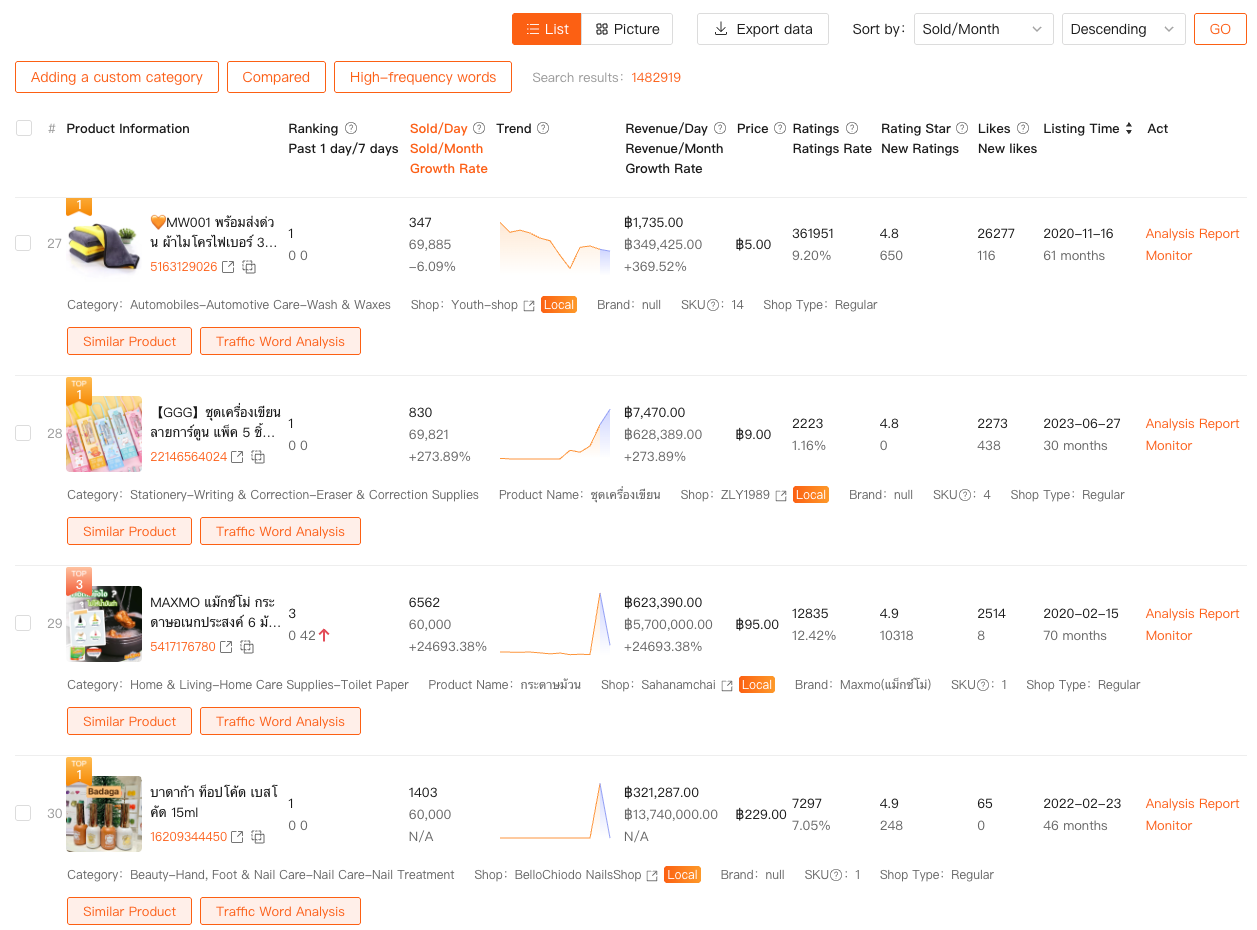The height and width of the screenshot is (930, 1257).
Task: Open the Sold/Month sort by dropdown
Action: 983,29
